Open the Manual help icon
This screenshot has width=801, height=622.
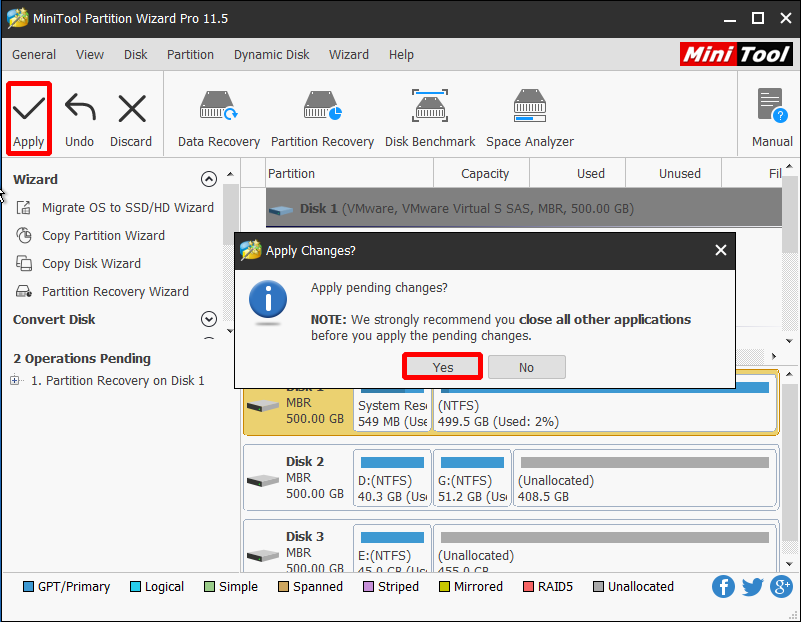(772, 106)
